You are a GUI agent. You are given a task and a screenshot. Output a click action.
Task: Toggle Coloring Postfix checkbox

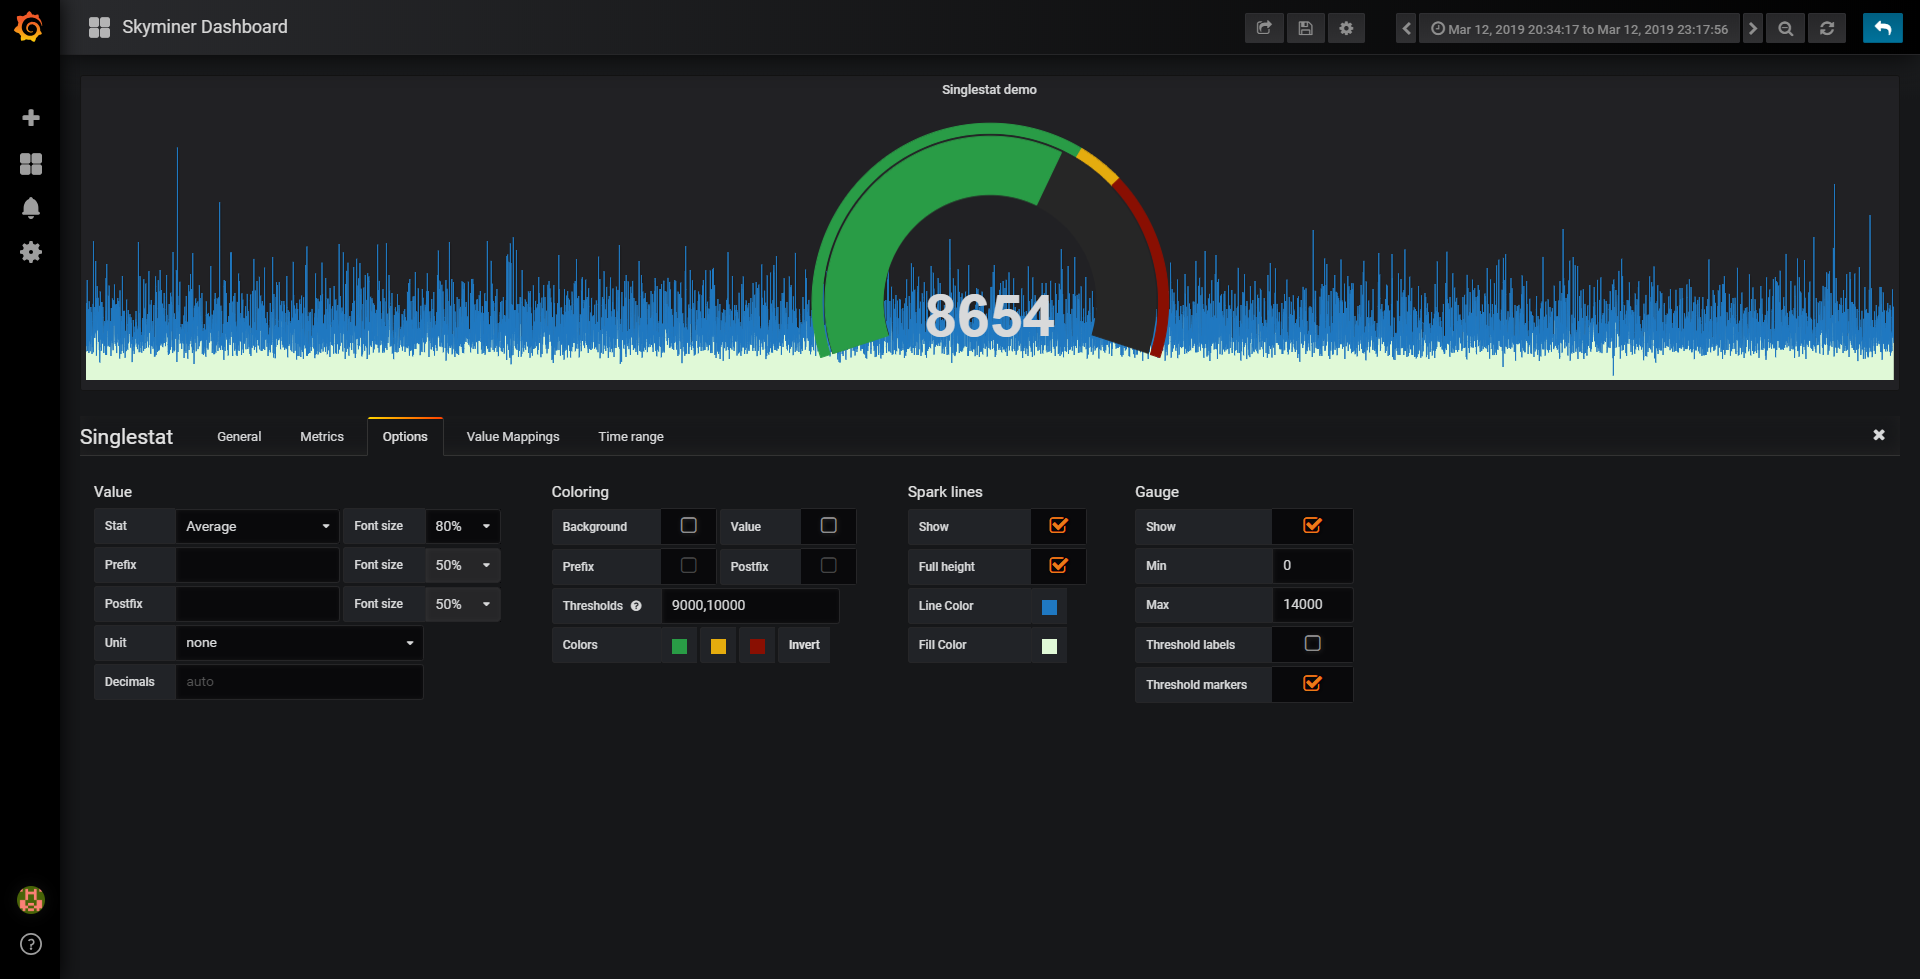829,566
